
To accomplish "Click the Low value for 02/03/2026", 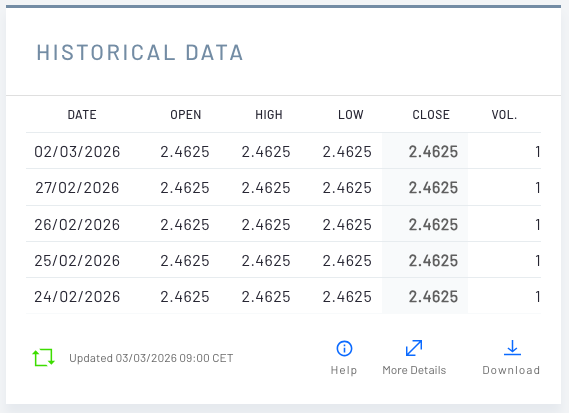I will (x=347, y=152).
